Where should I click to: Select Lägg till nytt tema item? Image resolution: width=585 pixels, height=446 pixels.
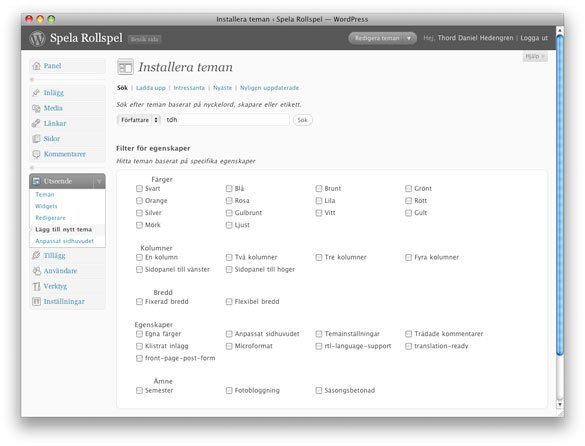(x=63, y=229)
